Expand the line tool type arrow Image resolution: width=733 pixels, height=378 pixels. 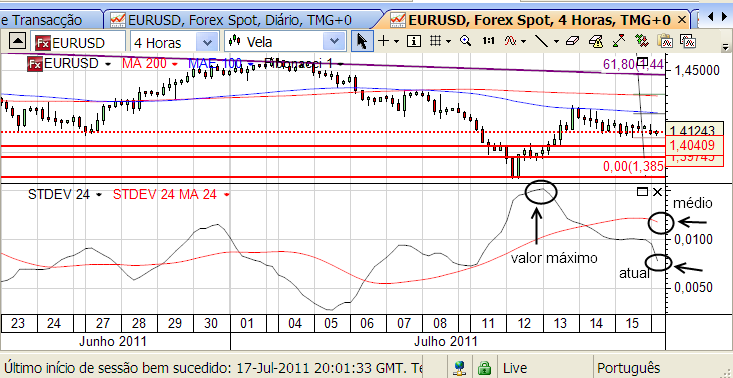[556, 42]
